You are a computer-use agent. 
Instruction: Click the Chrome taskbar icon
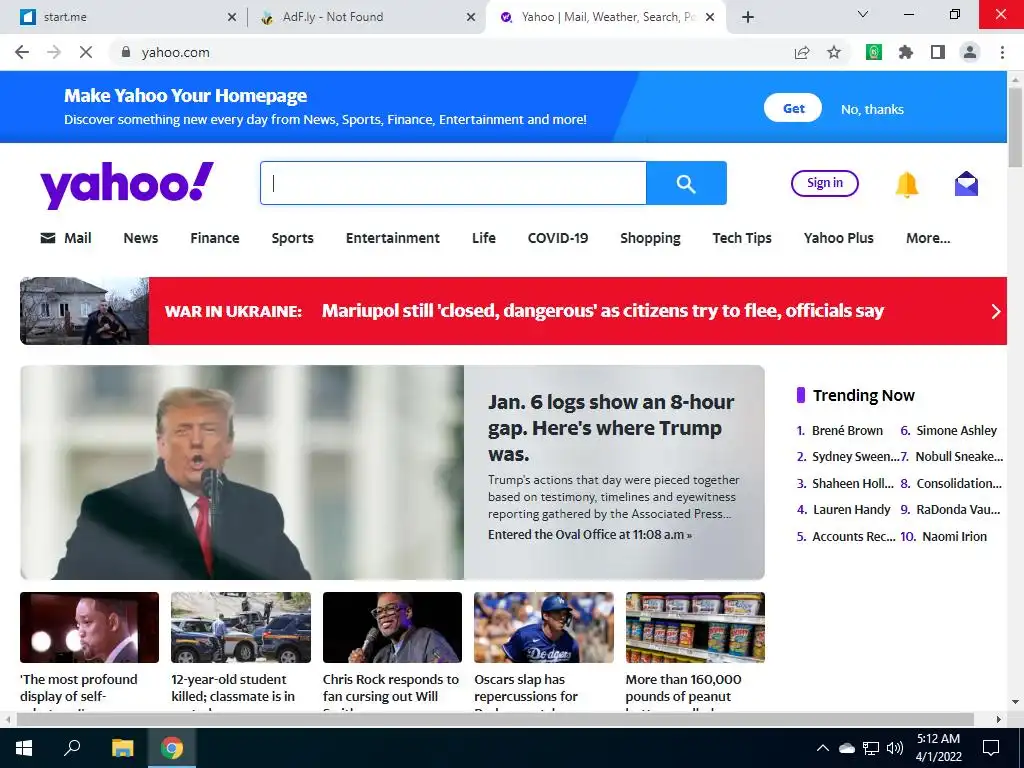pyautogui.click(x=172, y=748)
